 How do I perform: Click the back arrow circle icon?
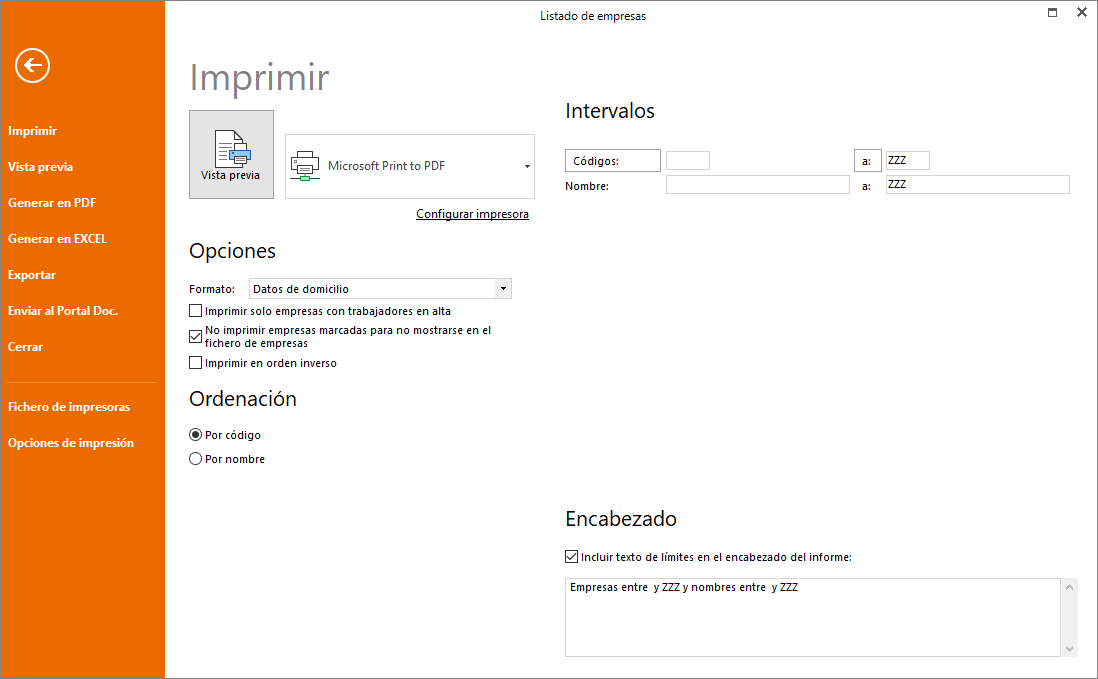pos(32,66)
